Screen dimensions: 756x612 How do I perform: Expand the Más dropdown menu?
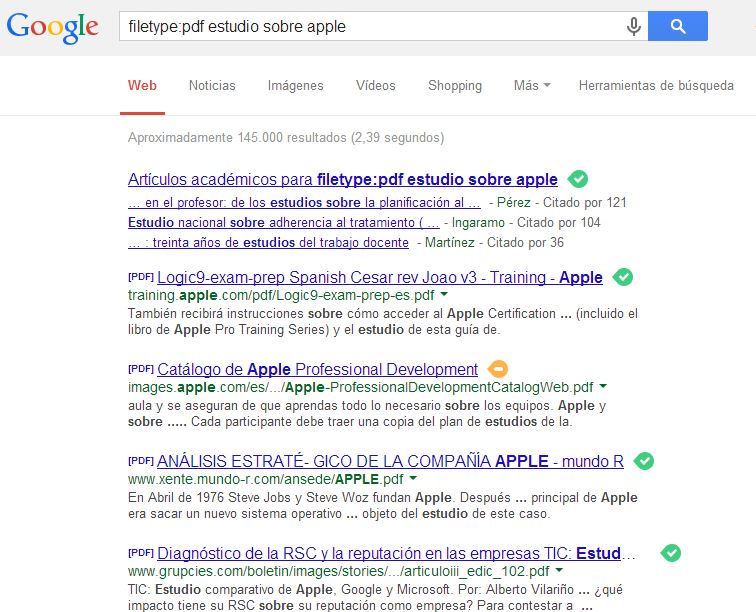532,86
